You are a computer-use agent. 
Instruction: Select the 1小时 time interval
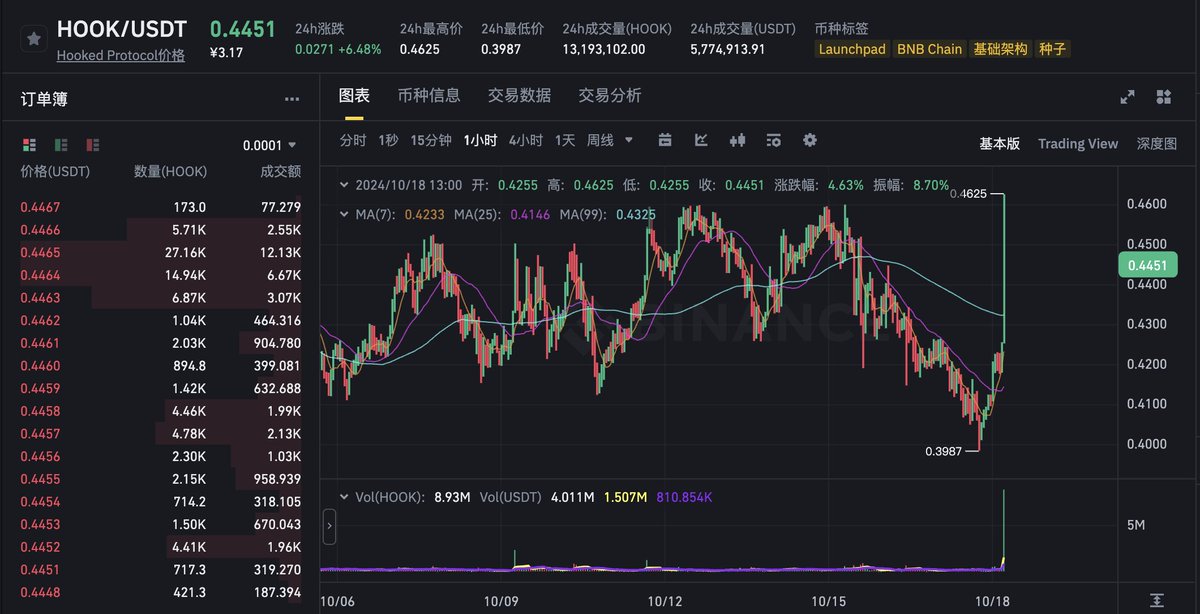(x=480, y=140)
